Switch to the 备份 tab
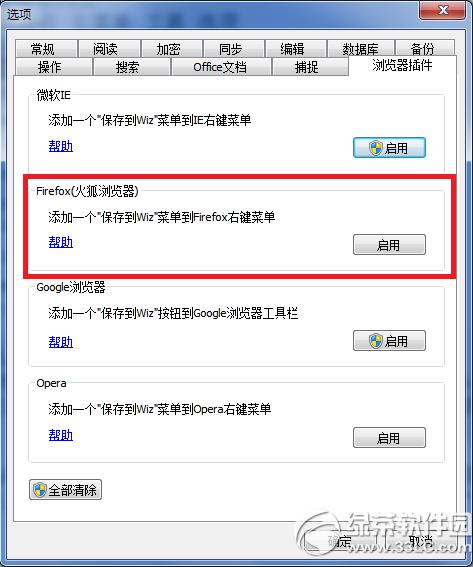Screen dimensions: 473x567 click(425, 49)
